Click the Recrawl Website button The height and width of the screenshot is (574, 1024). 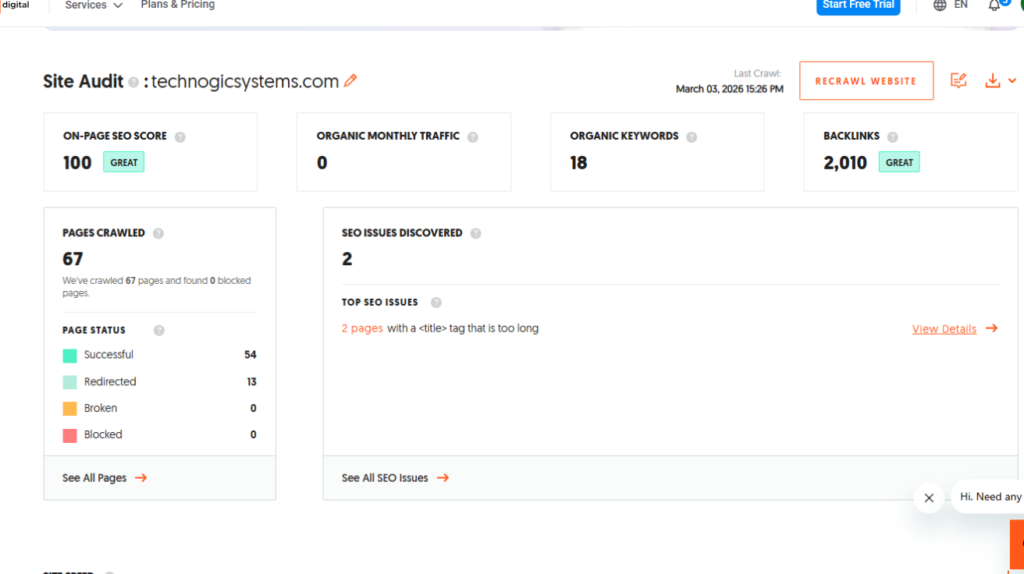[866, 81]
